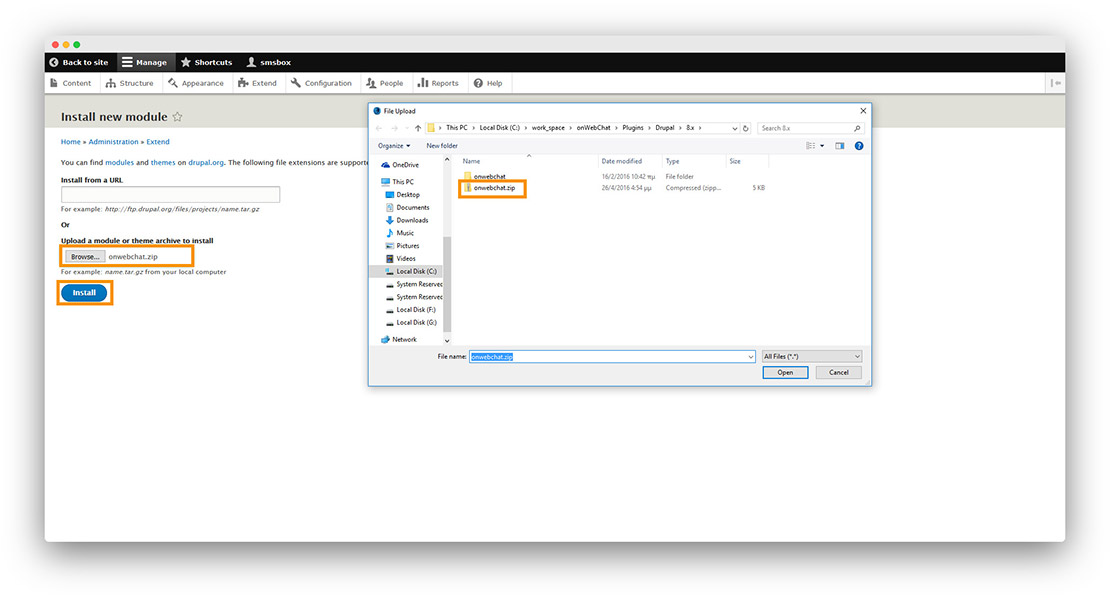1110x595 pixels.
Task: Follow the Administration breadcrumb link
Action: click(x=114, y=142)
